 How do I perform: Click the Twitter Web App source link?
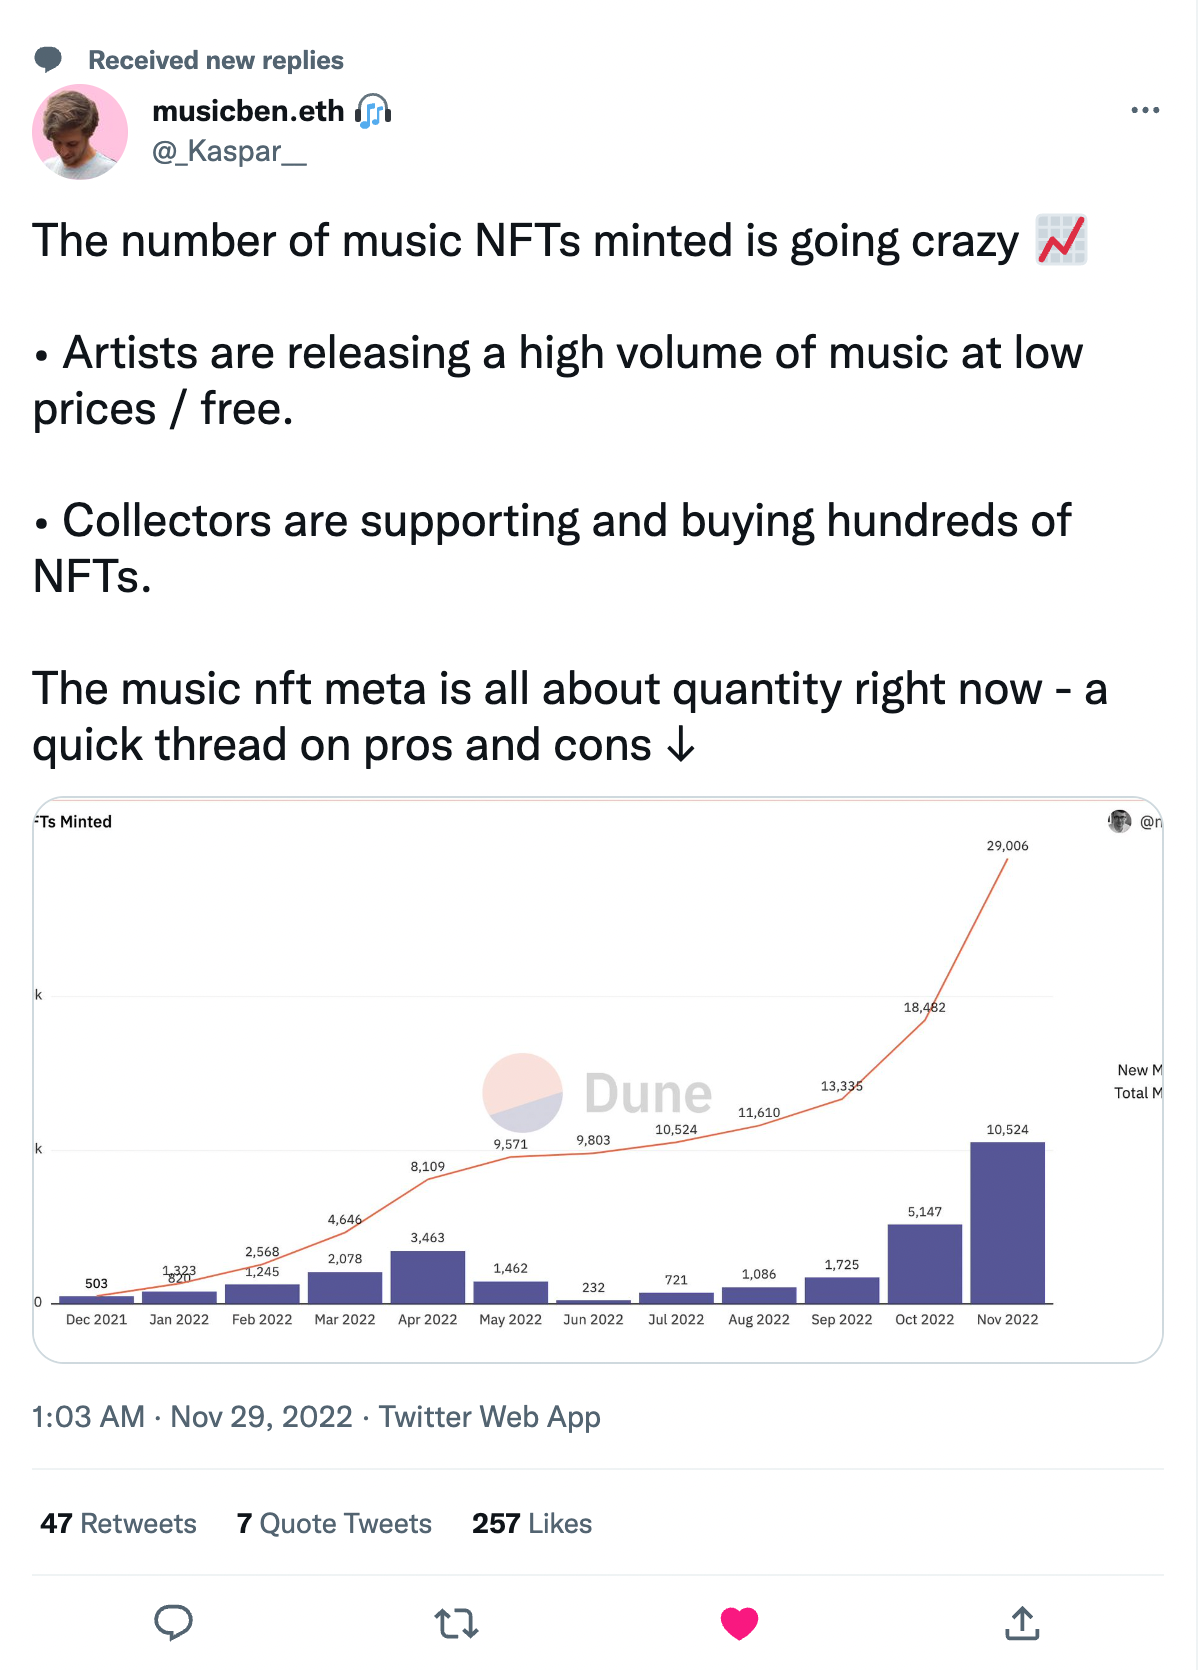[x=489, y=1417]
